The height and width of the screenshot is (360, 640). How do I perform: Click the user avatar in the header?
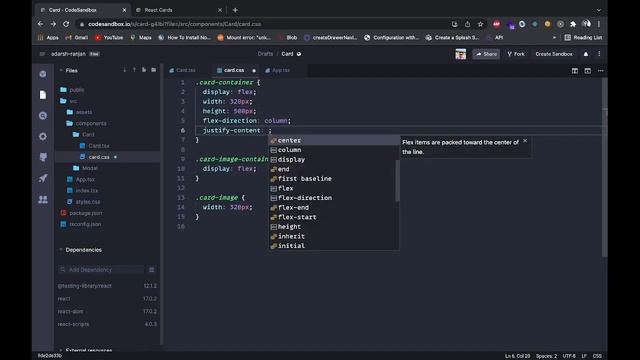461,54
